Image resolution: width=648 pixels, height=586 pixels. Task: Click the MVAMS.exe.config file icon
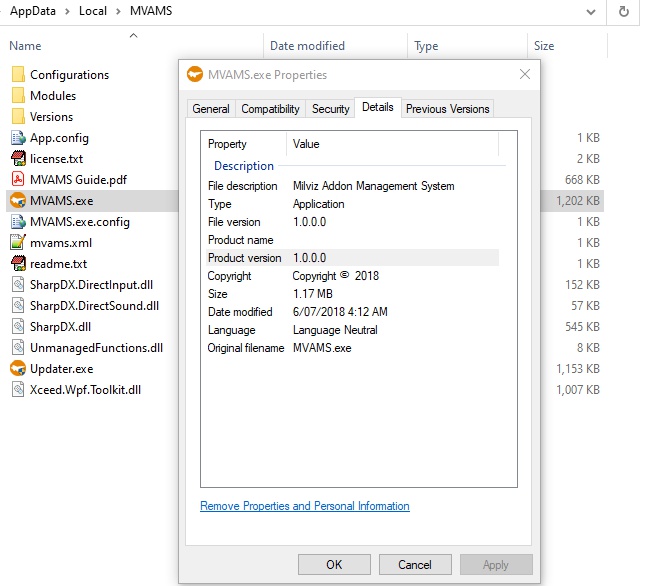point(18,222)
